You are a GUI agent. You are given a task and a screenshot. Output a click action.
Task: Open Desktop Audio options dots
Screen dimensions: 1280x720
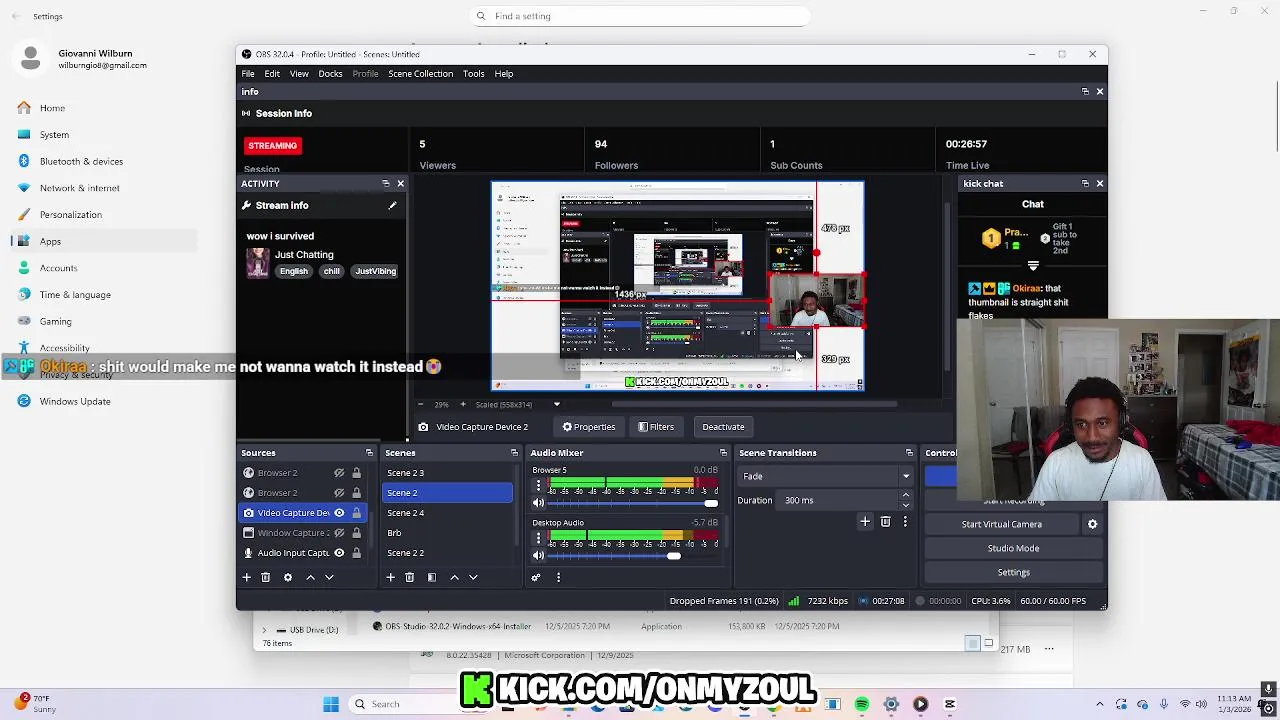click(538, 538)
